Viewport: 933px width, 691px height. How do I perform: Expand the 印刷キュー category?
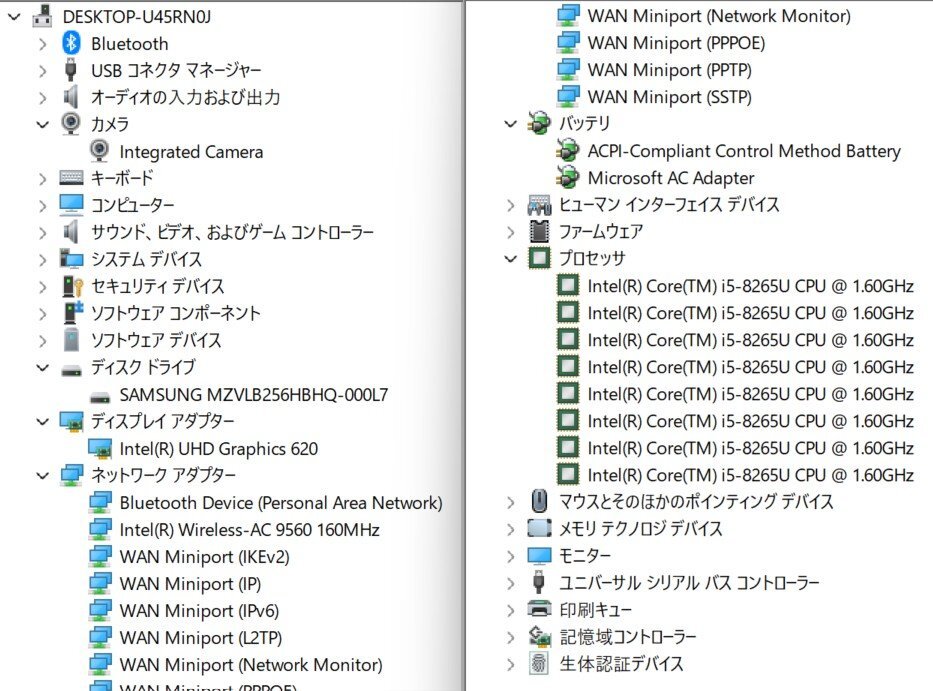tap(510, 610)
